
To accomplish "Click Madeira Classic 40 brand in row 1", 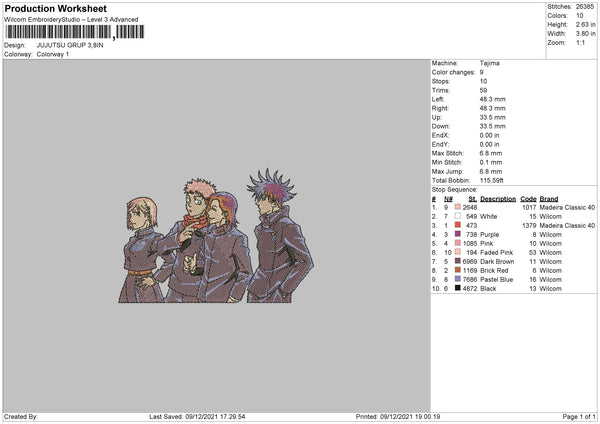I will 567,207.
